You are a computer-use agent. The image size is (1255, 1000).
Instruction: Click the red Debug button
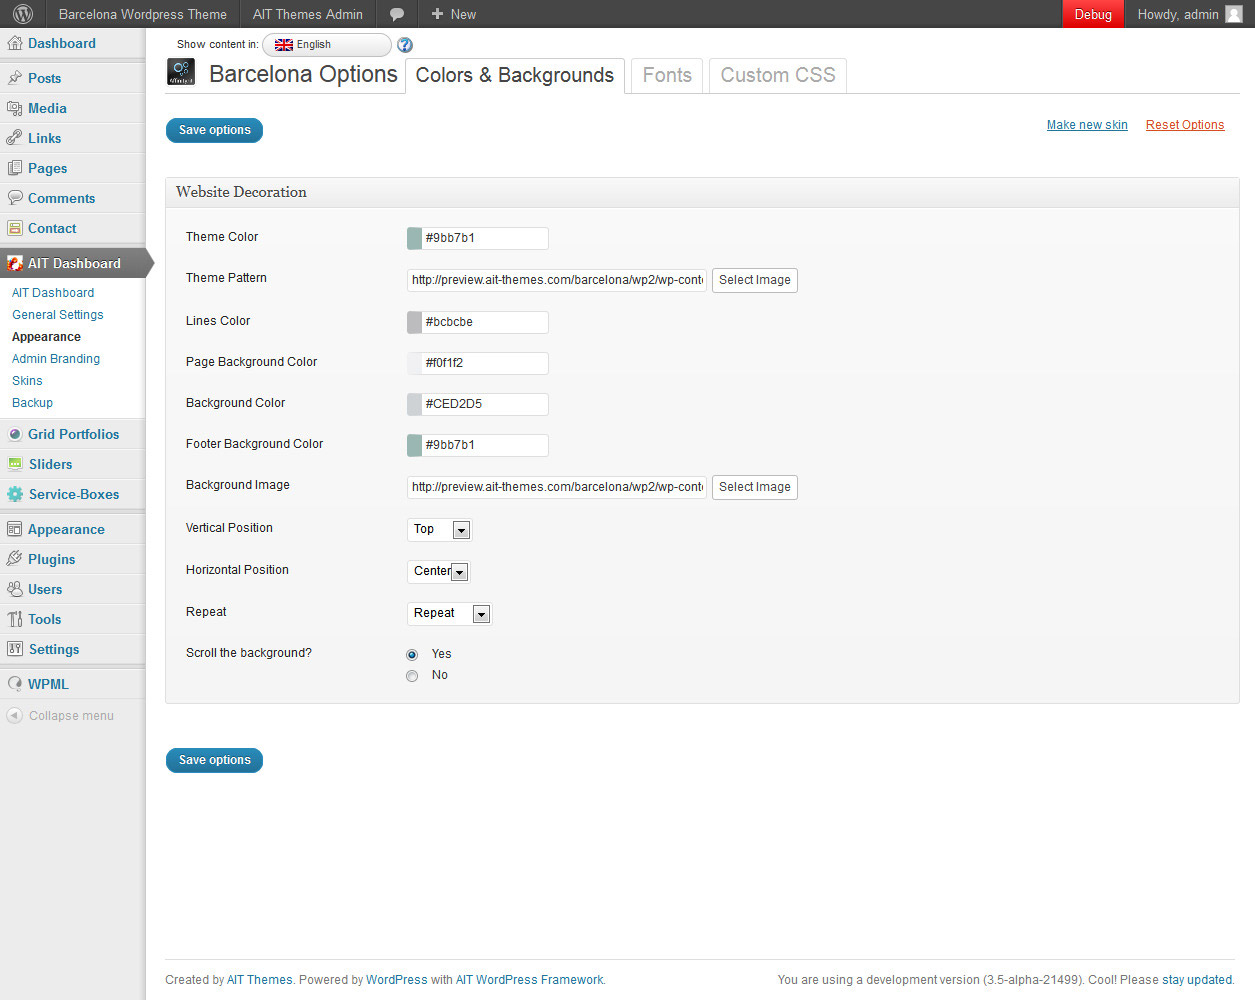point(1093,14)
